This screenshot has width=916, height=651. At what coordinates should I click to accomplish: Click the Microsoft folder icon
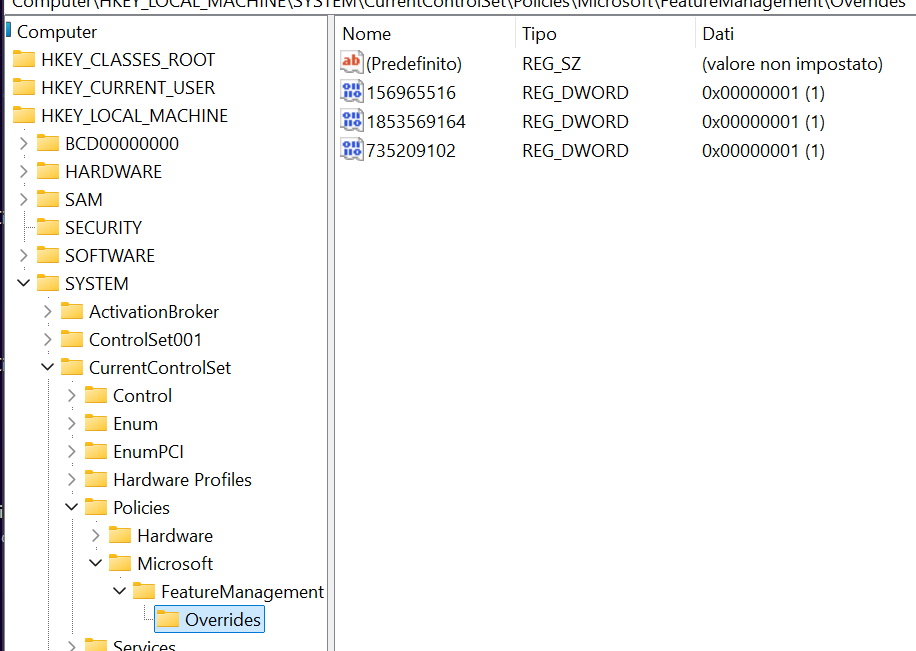click(x=120, y=564)
